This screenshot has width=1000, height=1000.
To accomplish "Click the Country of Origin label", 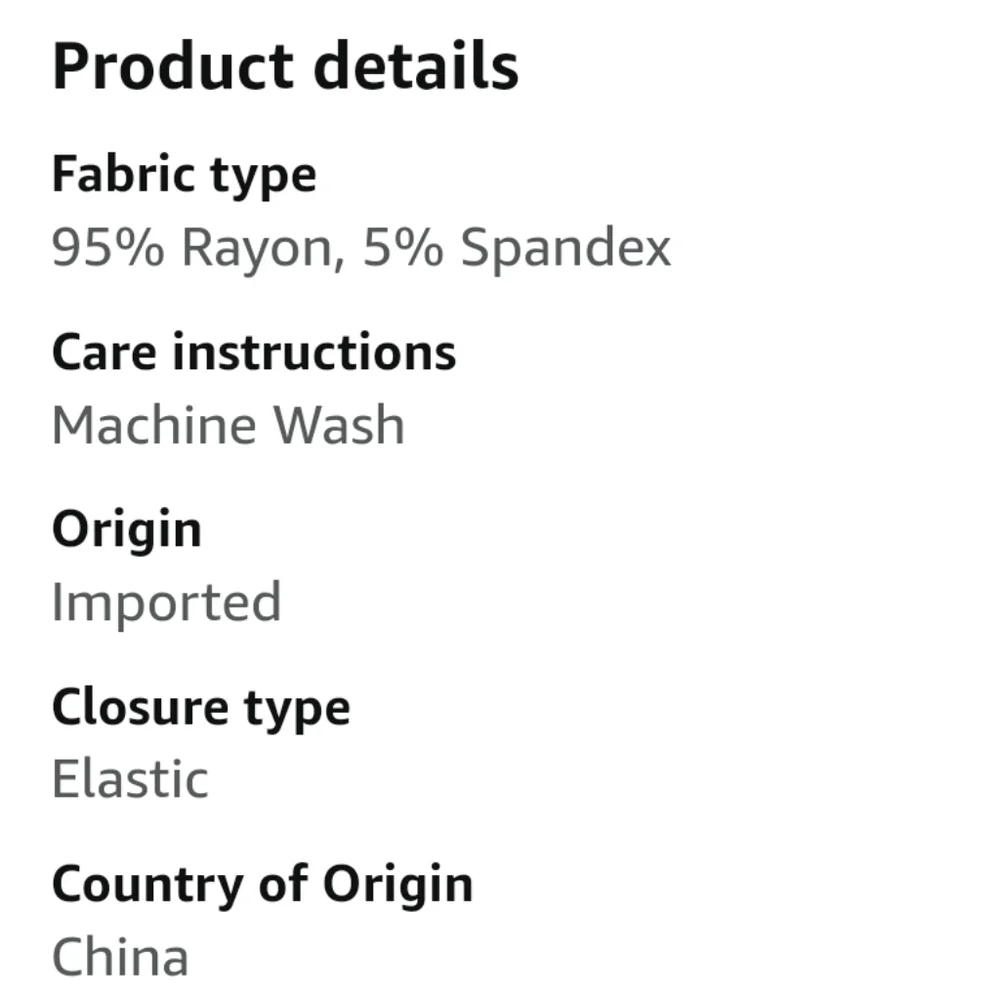I will coord(263,886).
